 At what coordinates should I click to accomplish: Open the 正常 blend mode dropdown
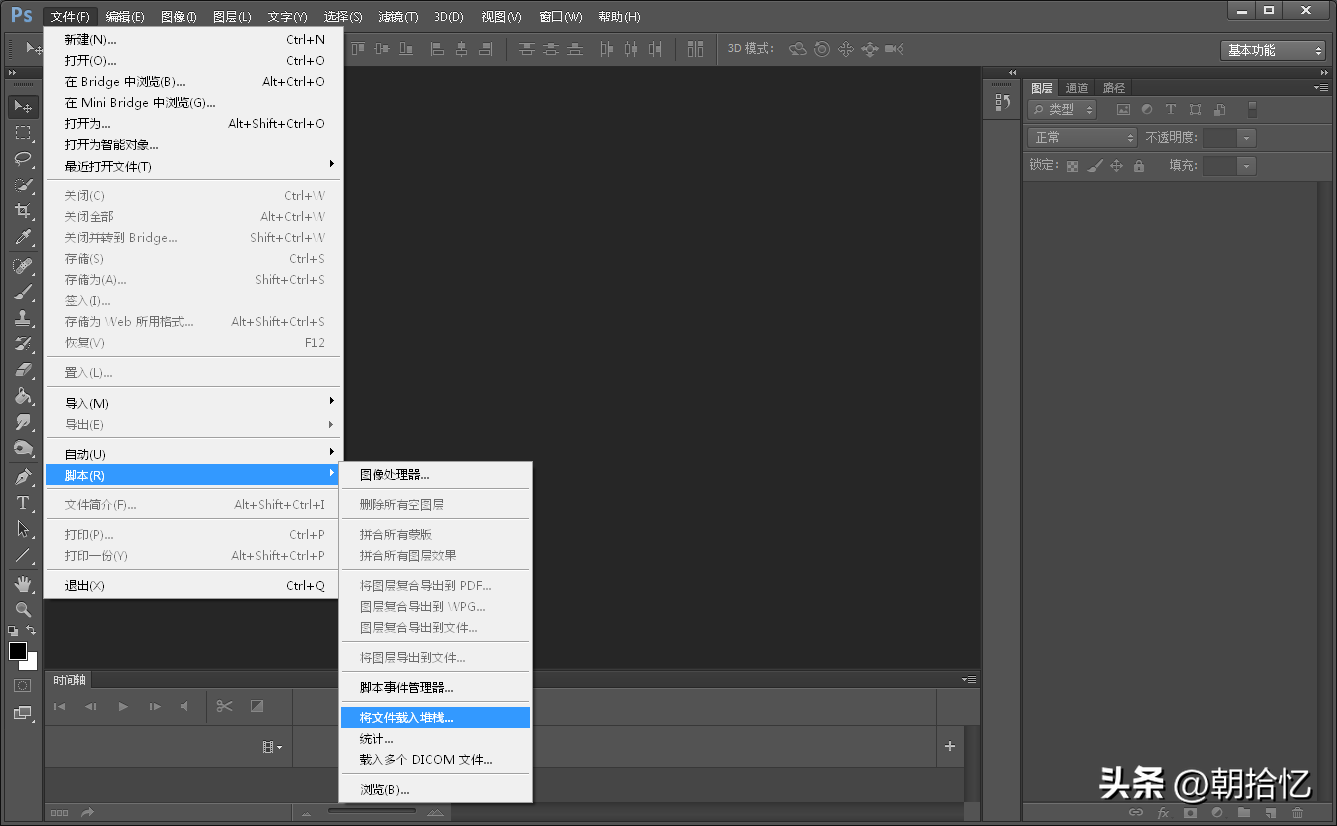[1083, 138]
